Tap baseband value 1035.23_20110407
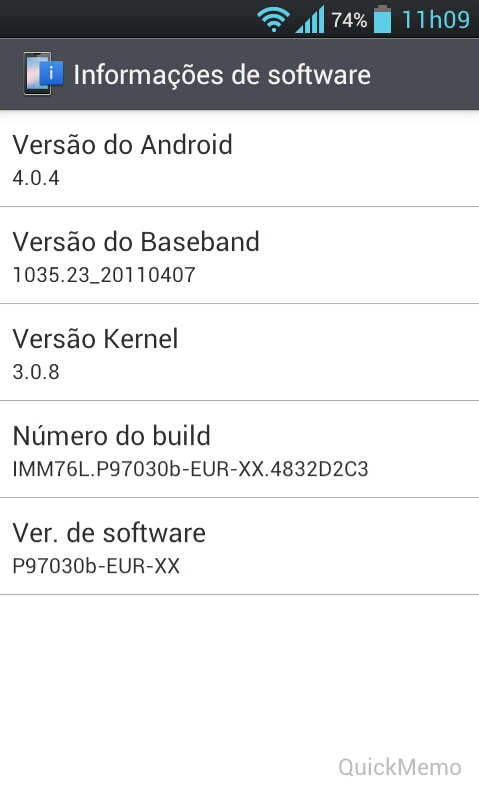The image size is (479, 799). (104, 275)
